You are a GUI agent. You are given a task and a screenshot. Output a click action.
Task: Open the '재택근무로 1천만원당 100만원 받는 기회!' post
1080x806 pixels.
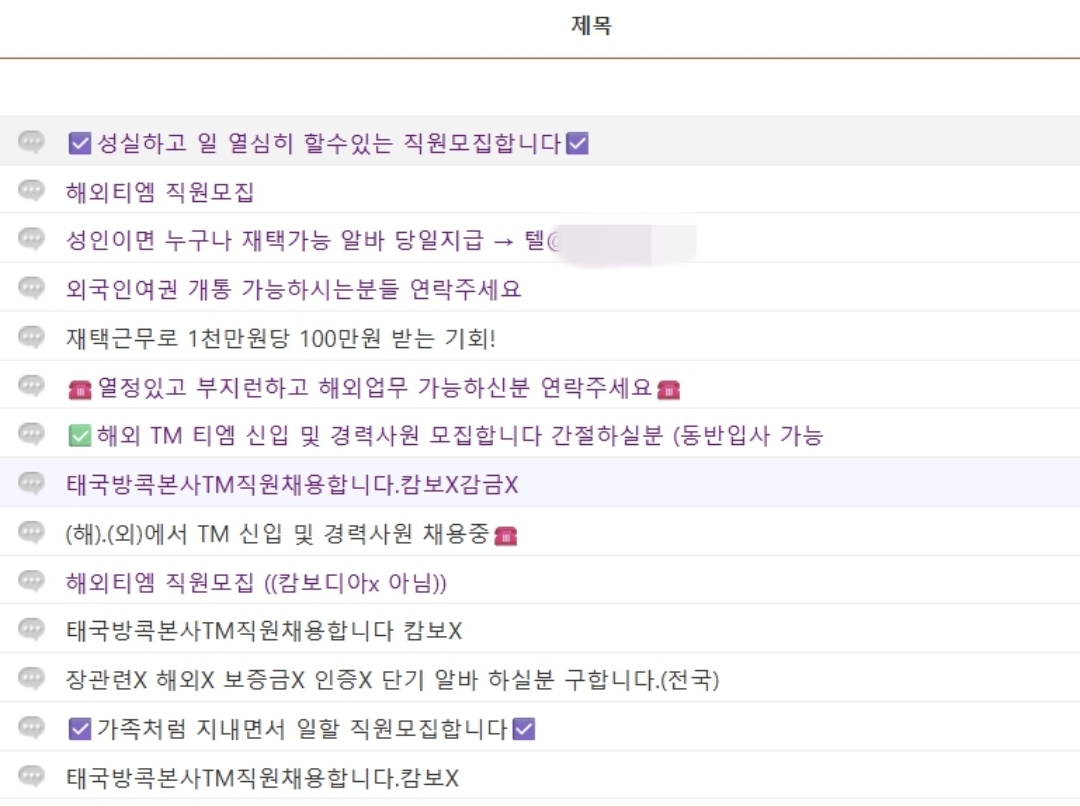(281, 339)
